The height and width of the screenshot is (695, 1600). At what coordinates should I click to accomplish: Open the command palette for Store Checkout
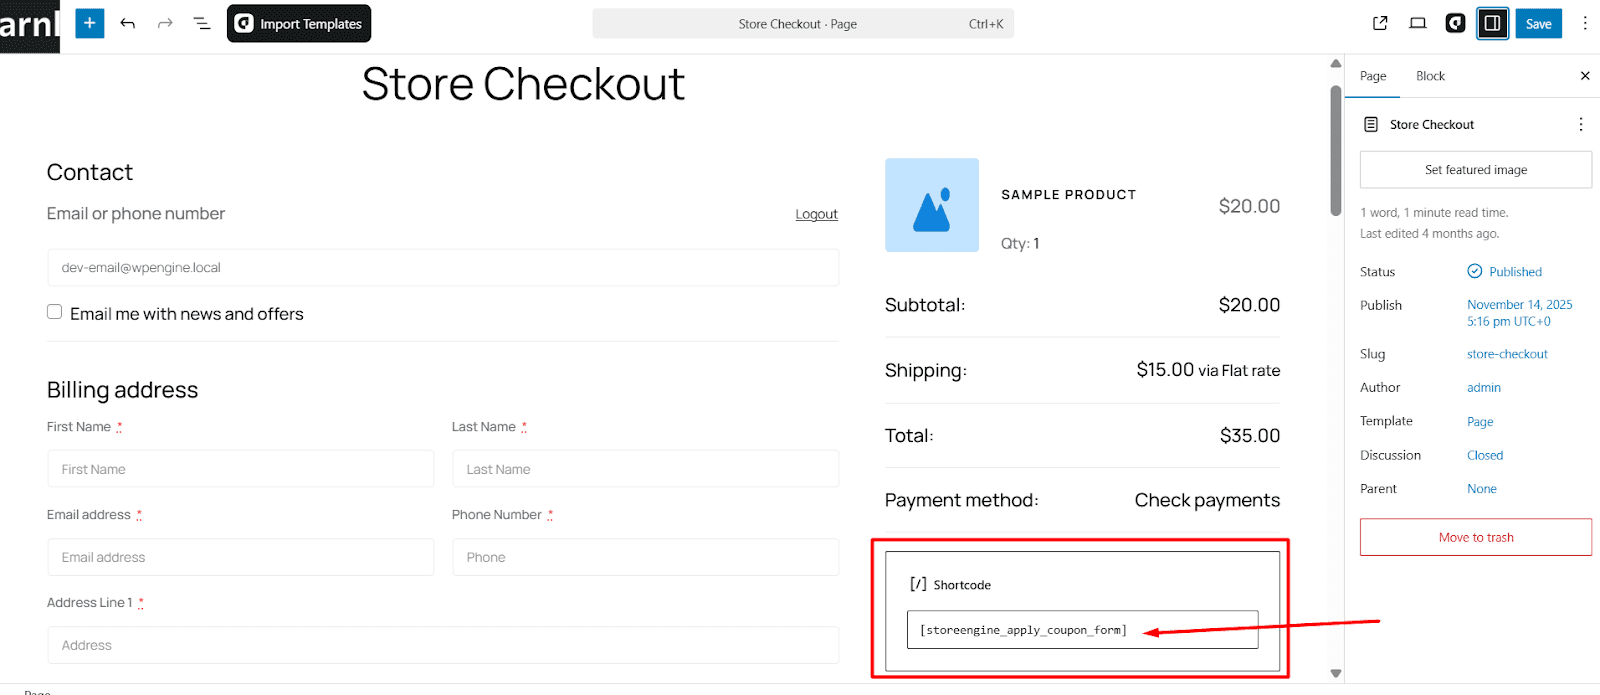point(803,24)
